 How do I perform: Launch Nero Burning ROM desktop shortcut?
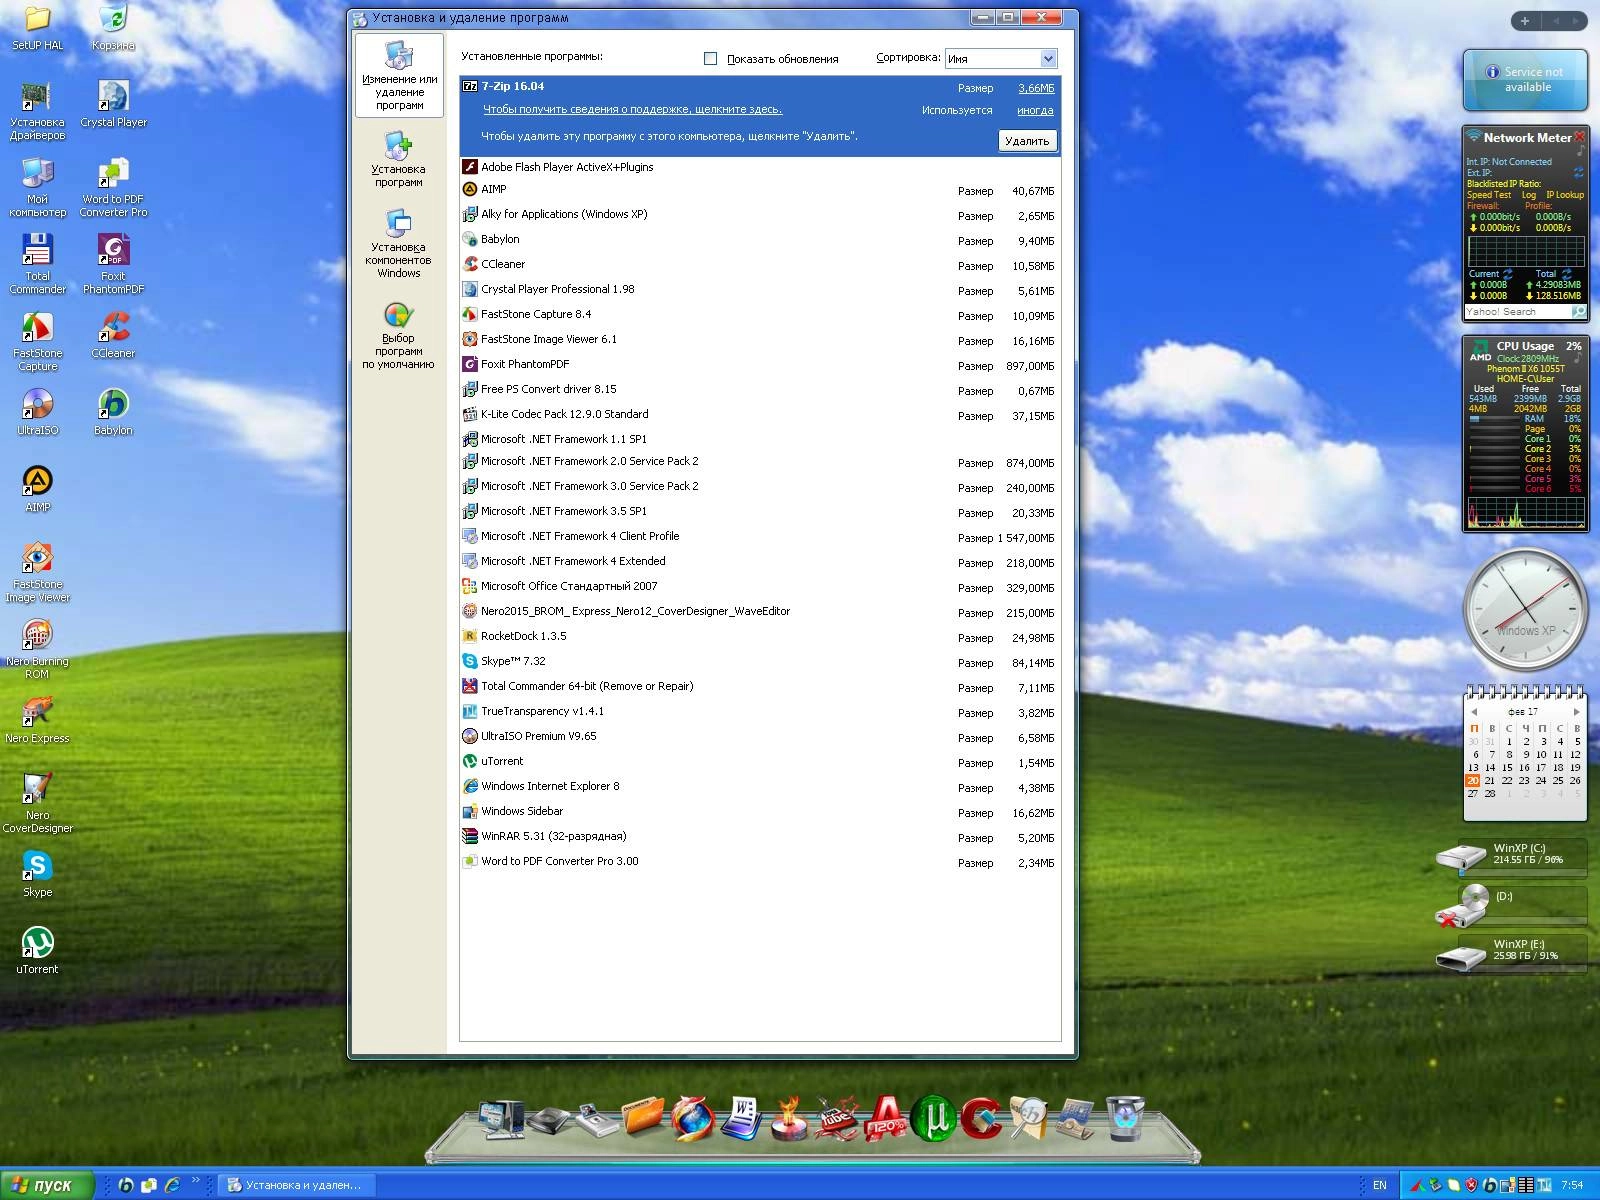pos(37,650)
